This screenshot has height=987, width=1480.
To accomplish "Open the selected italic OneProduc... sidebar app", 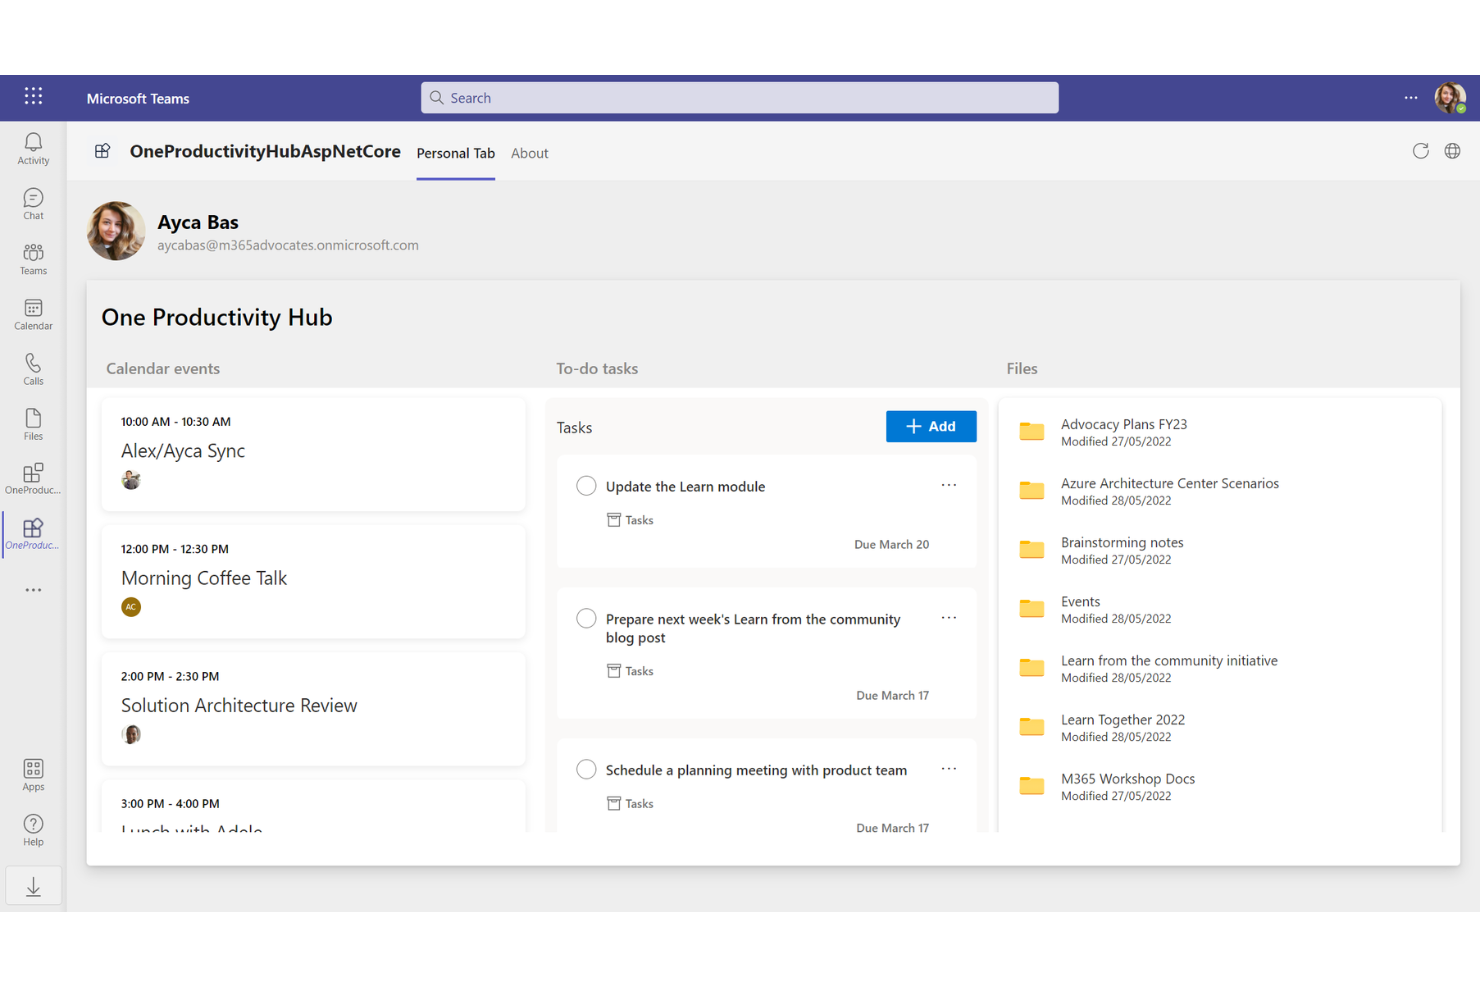I will [33, 533].
